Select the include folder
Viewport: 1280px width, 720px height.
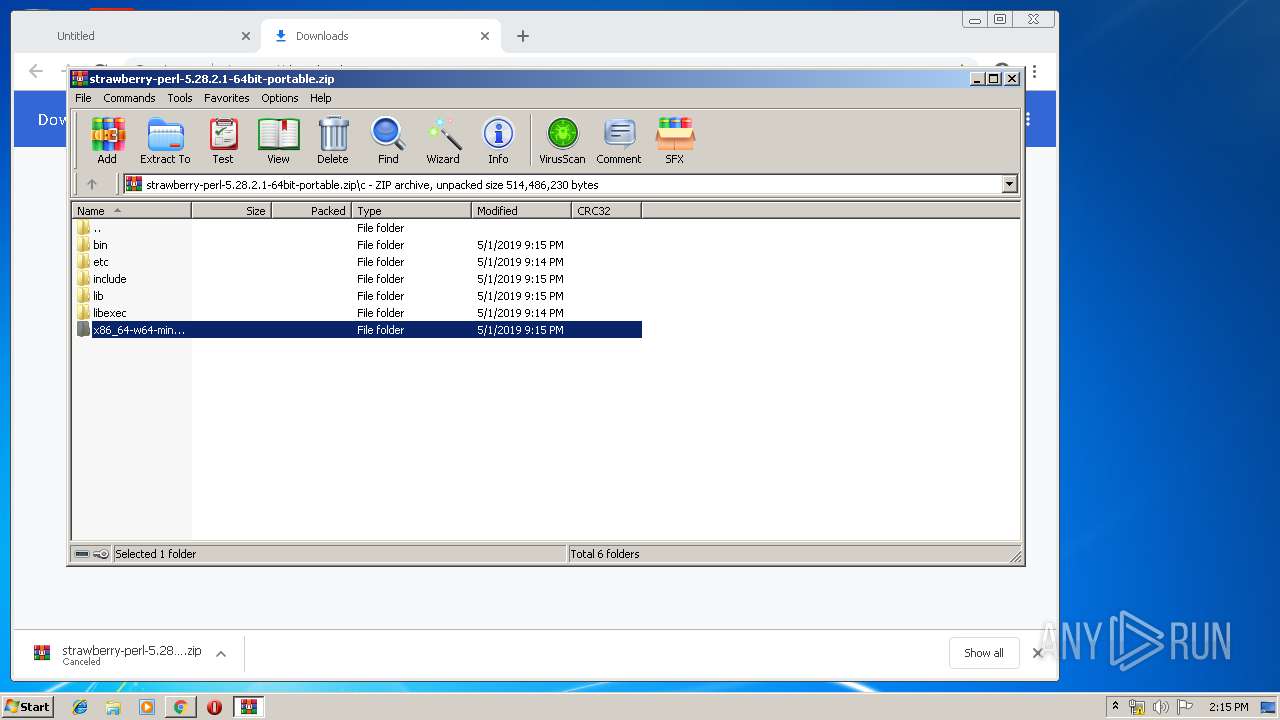pos(358,279)
